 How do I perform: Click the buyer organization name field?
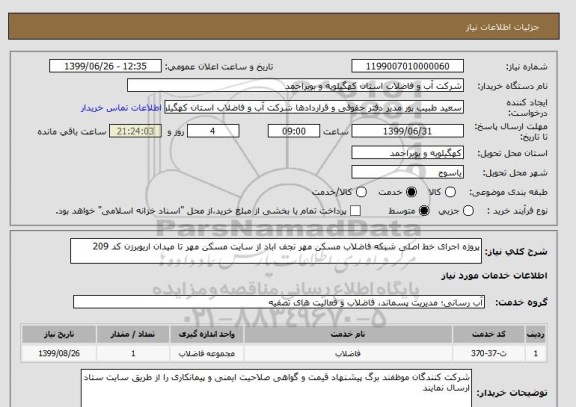tap(295, 86)
